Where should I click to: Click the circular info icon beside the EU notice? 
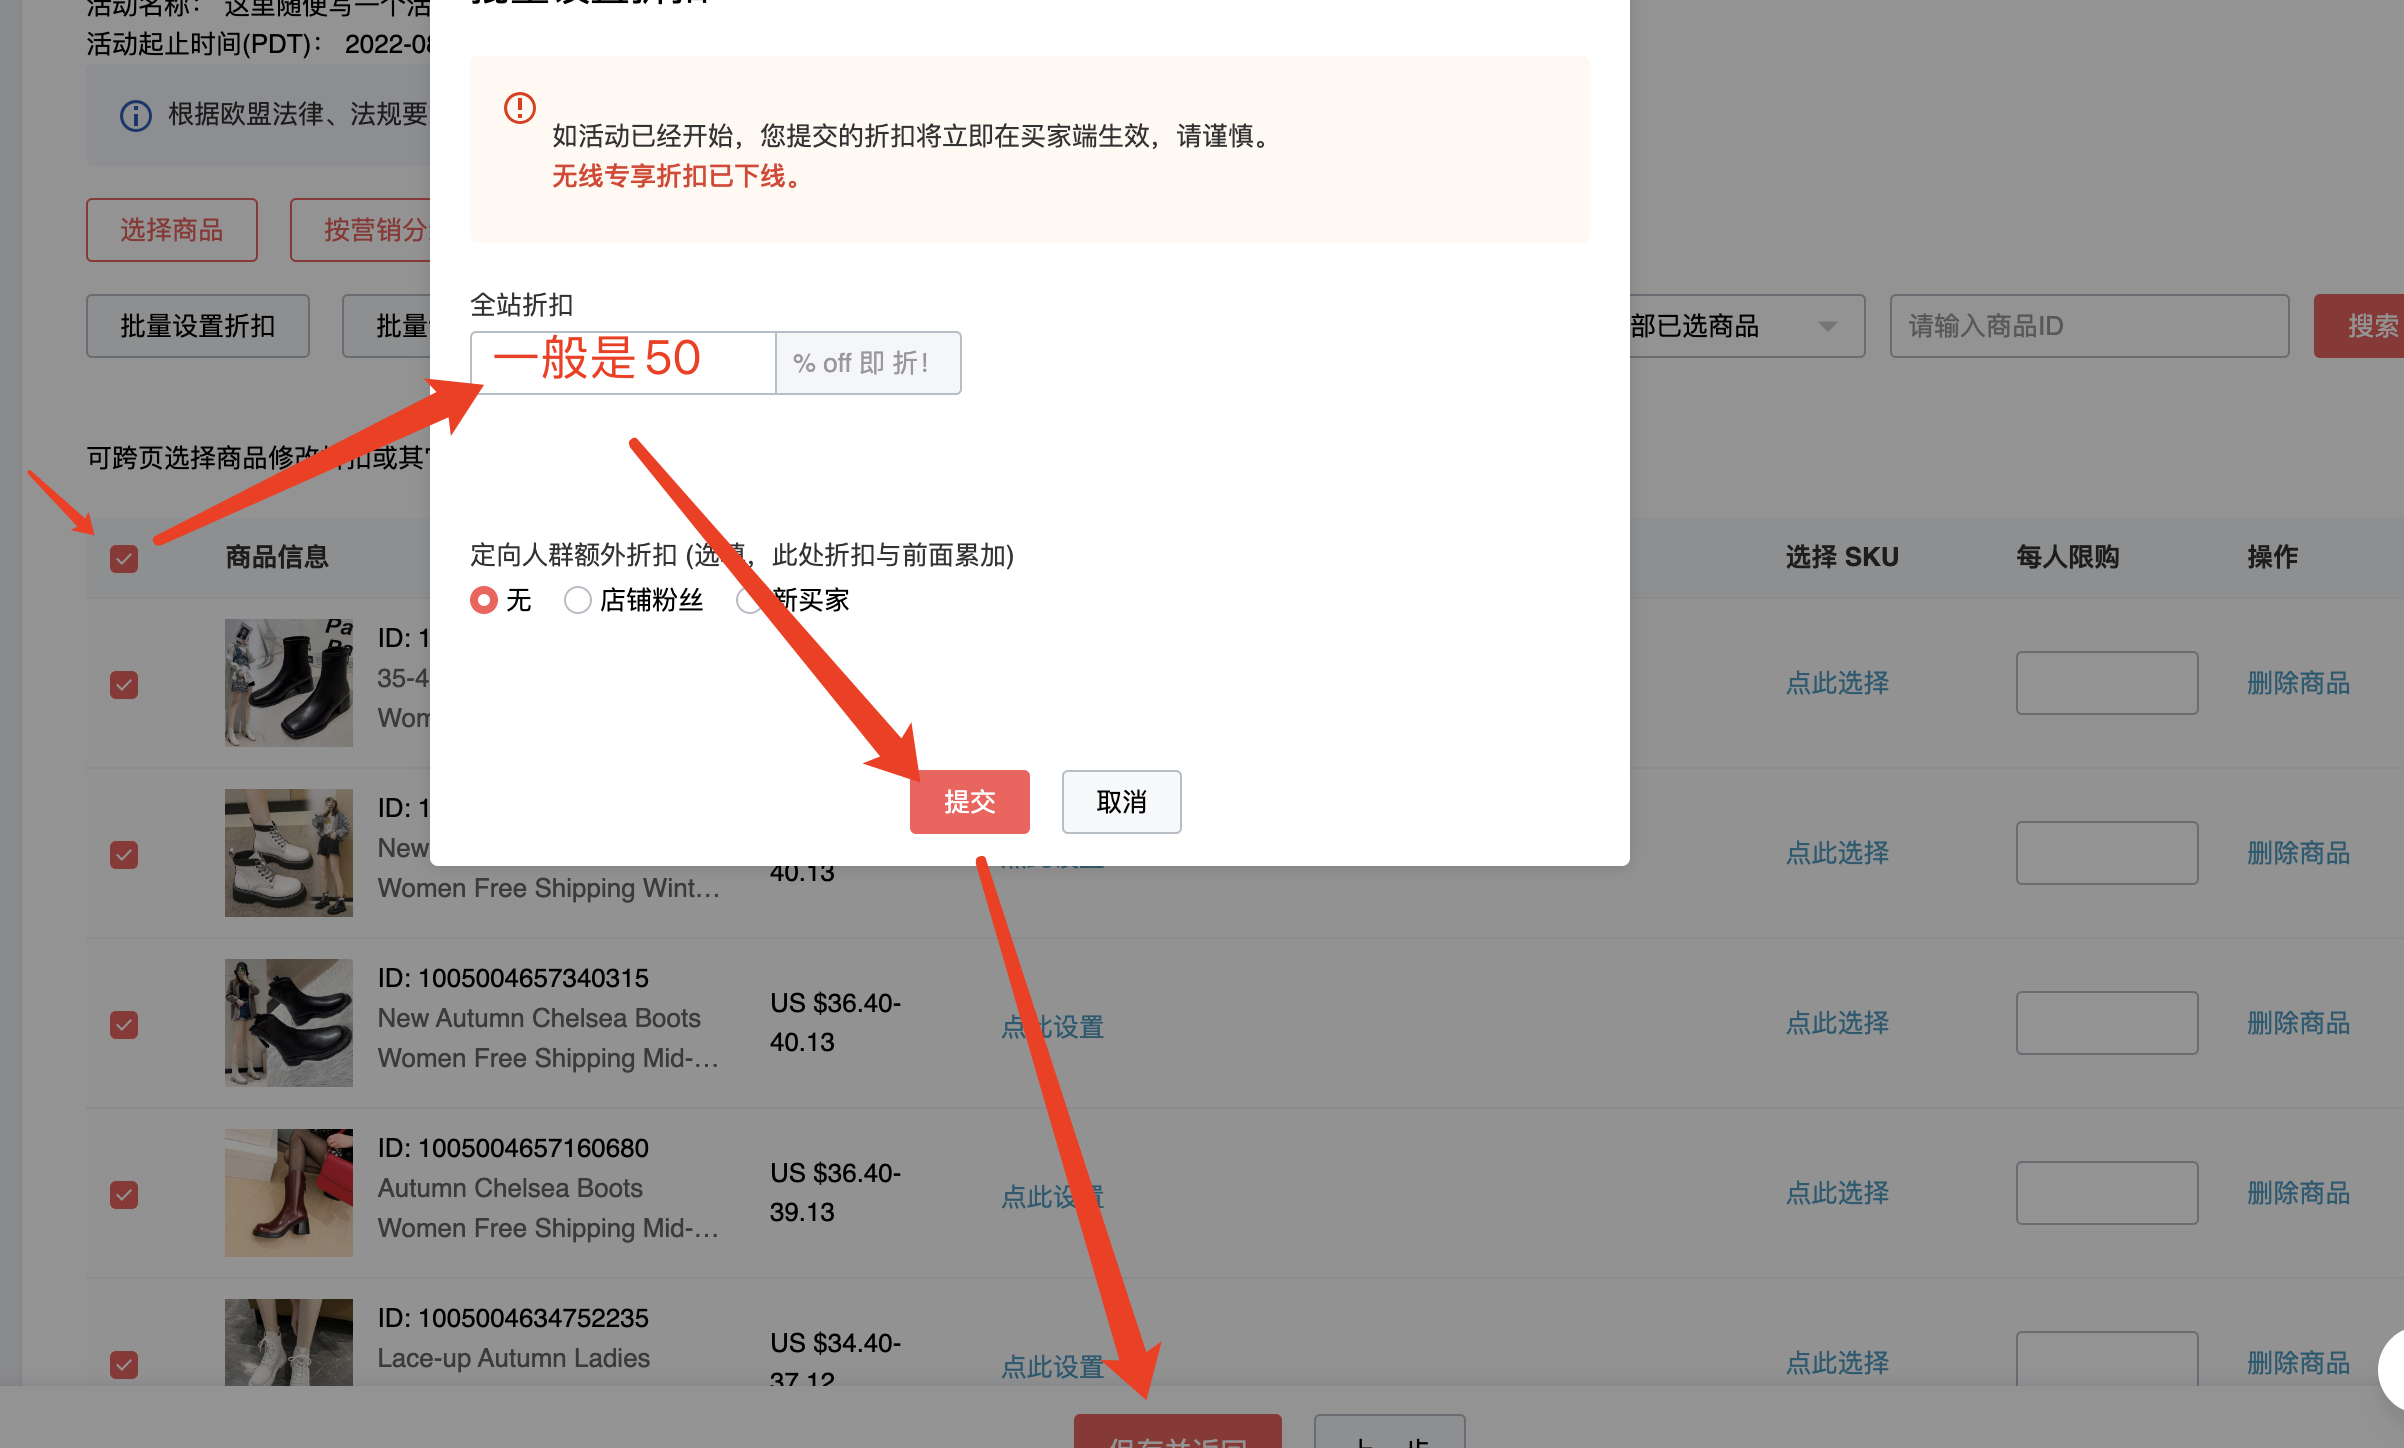[x=135, y=116]
